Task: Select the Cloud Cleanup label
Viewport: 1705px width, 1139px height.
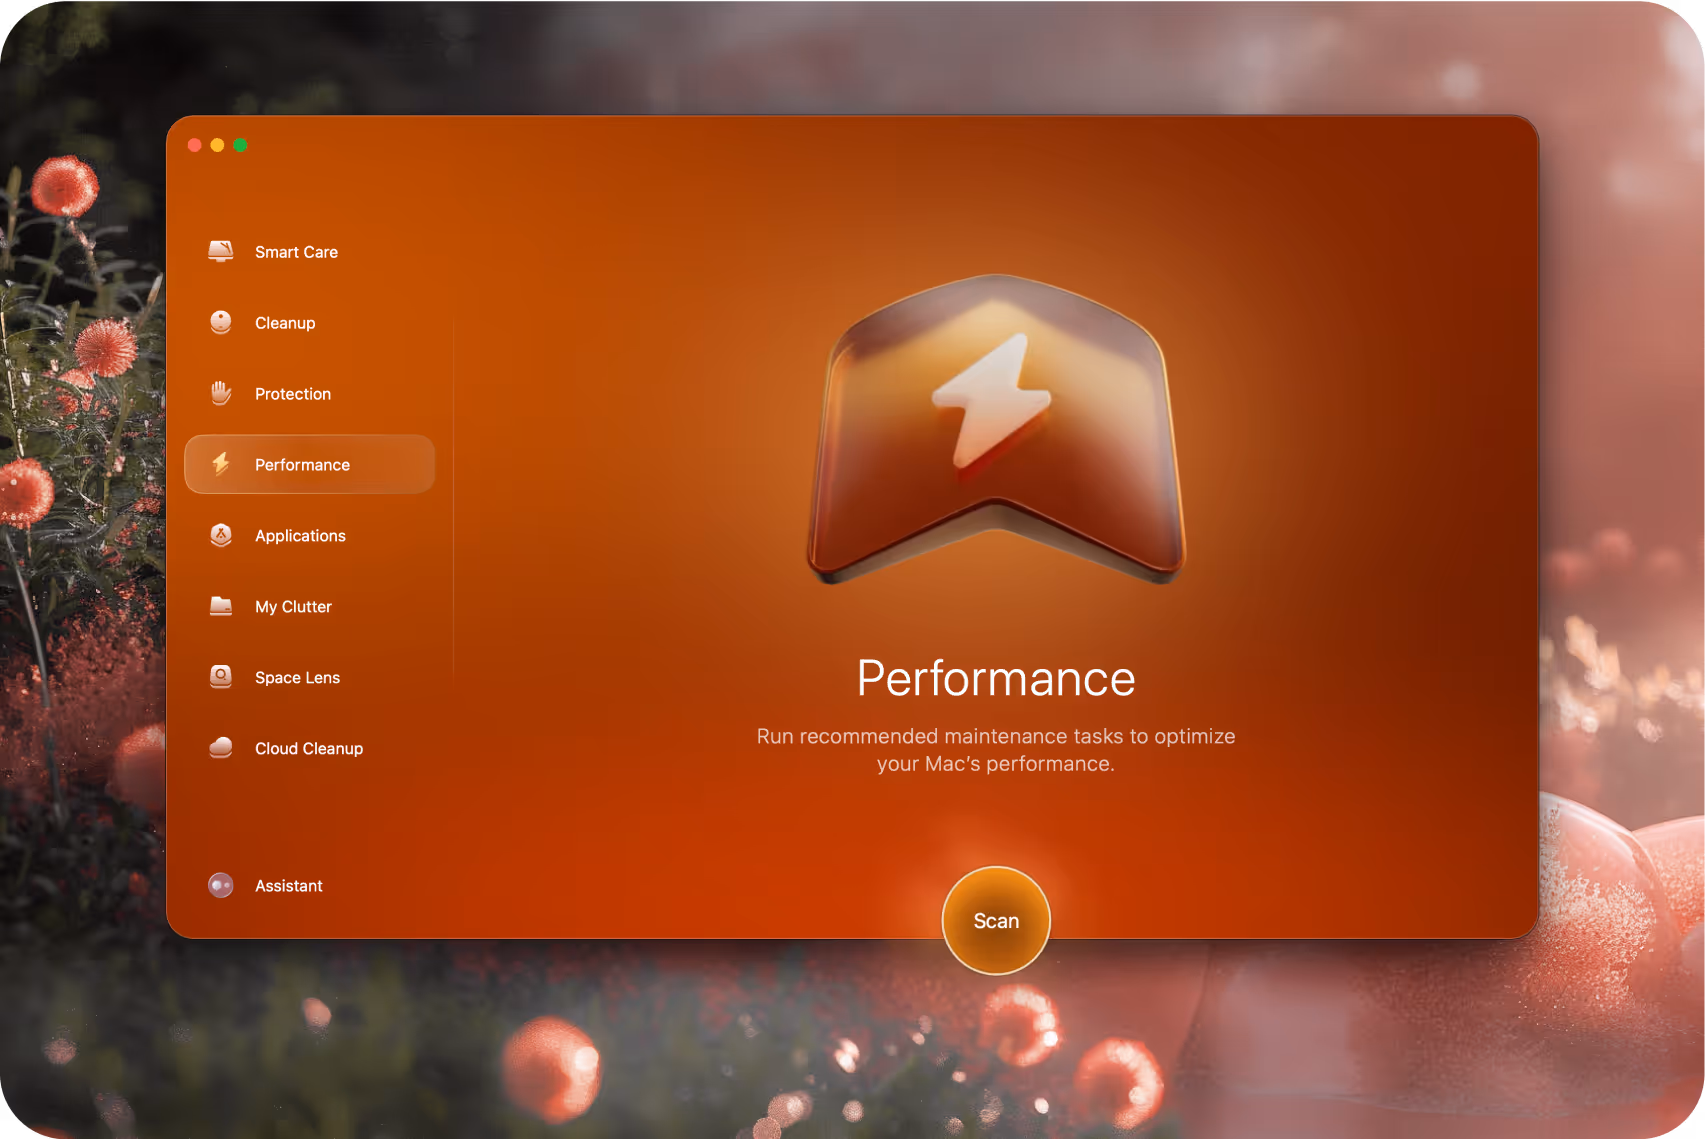Action: click(309, 749)
